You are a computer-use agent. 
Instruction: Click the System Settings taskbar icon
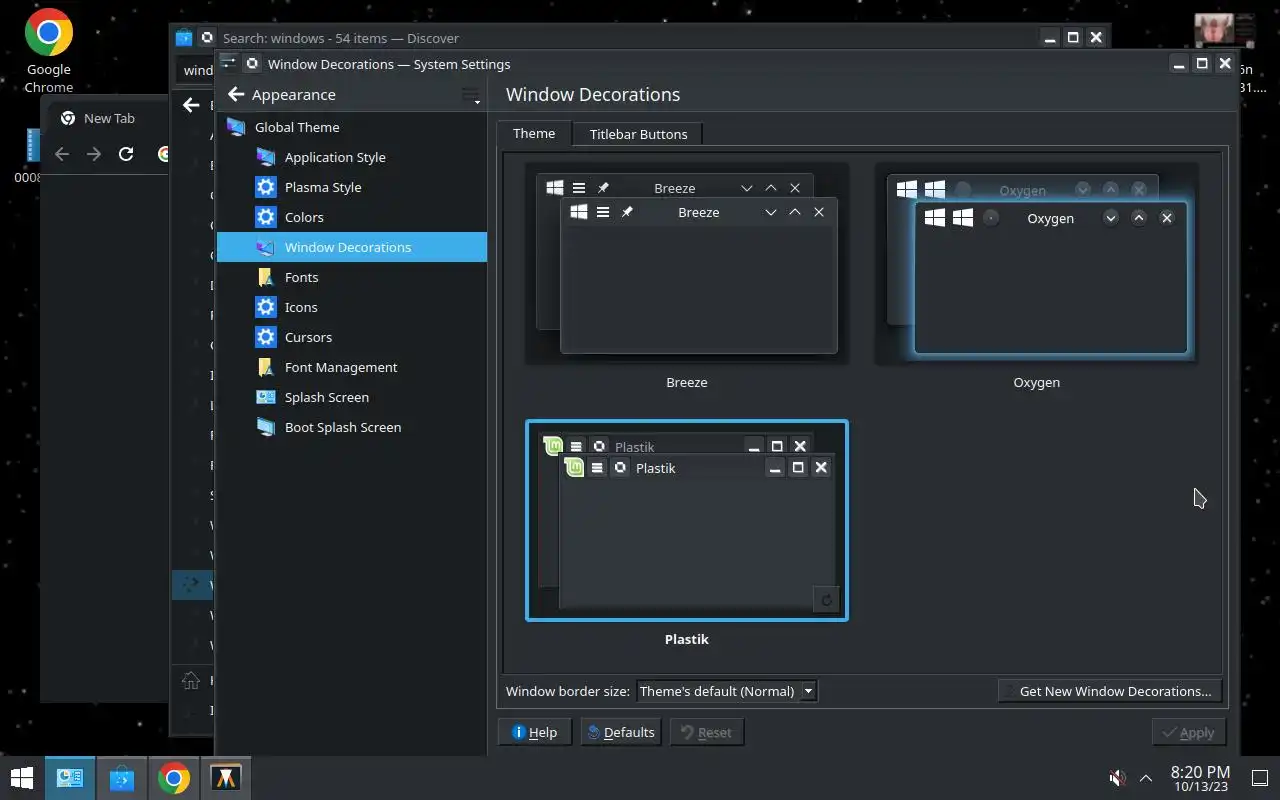coord(69,778)
